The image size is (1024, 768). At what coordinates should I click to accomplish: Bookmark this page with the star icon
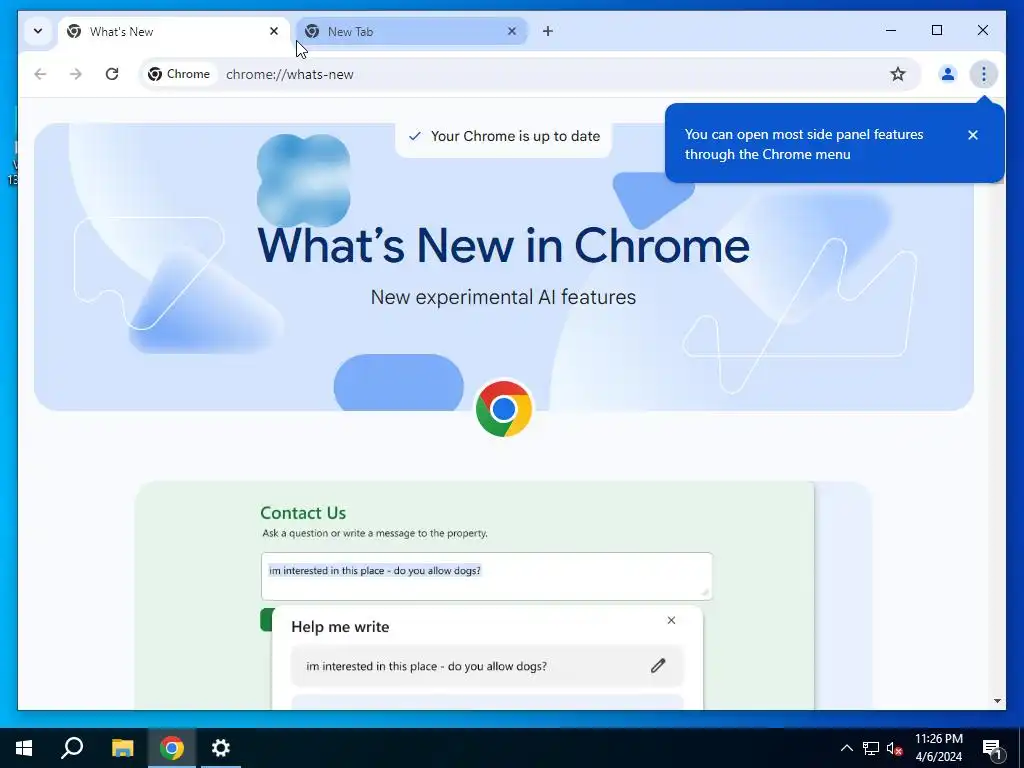[898, 74]
